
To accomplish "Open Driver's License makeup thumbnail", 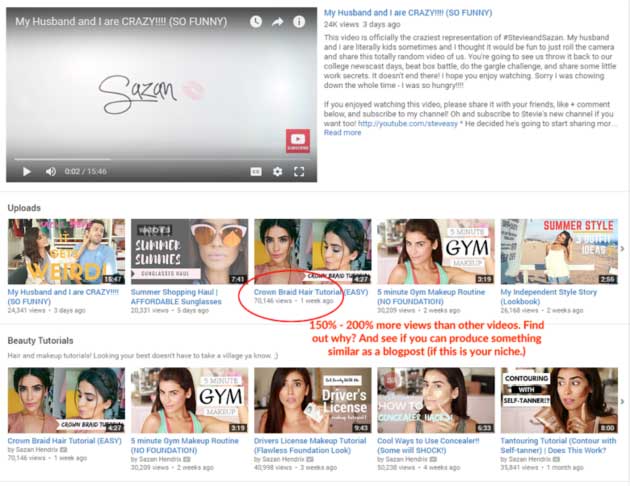I will pyautogui.click(x=313, y=400).
